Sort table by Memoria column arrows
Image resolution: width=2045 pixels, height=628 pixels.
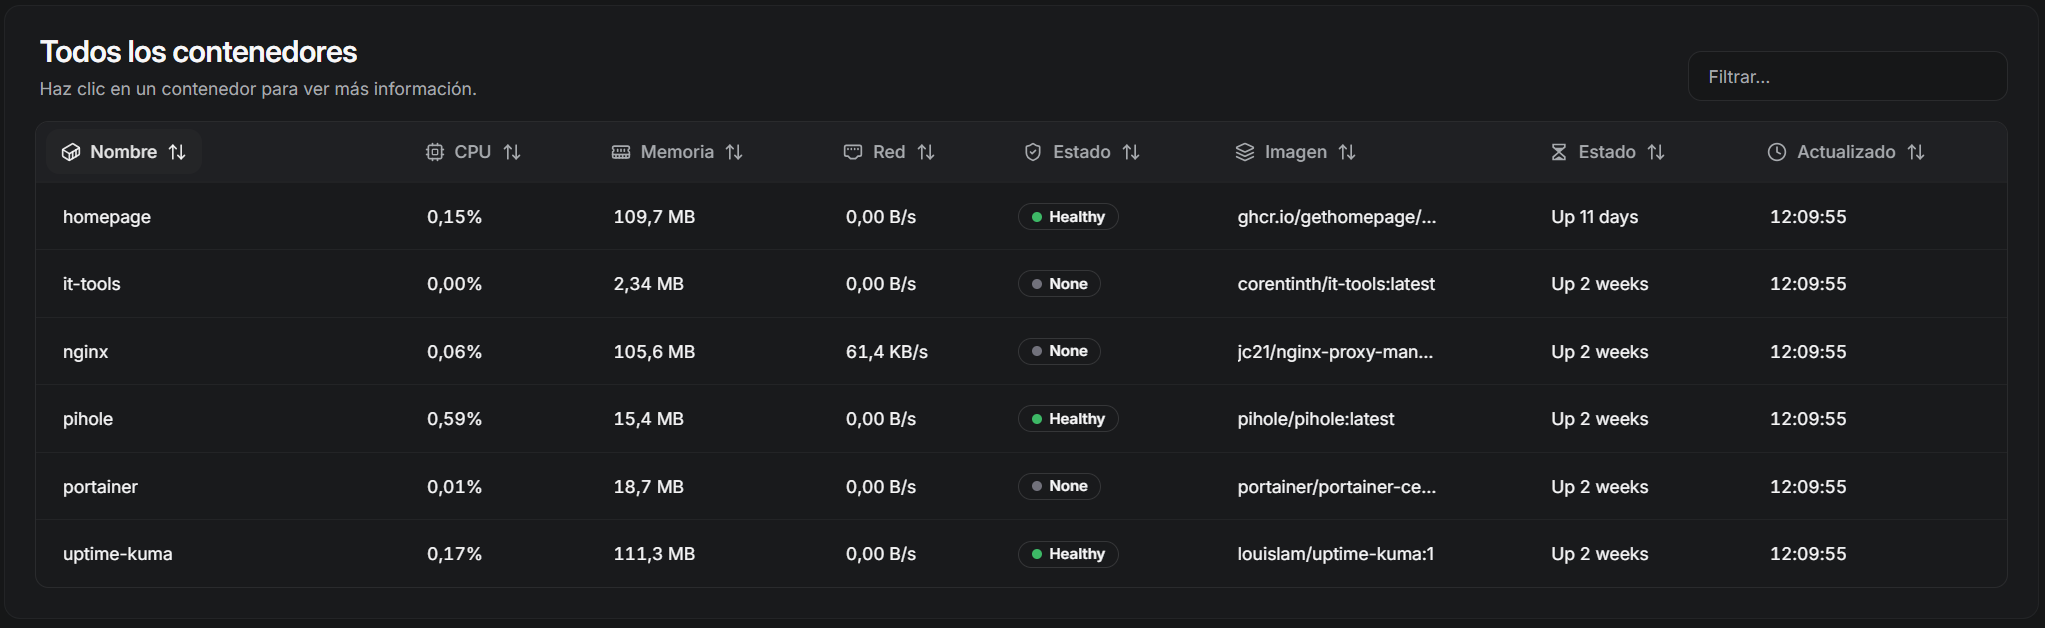734,152
